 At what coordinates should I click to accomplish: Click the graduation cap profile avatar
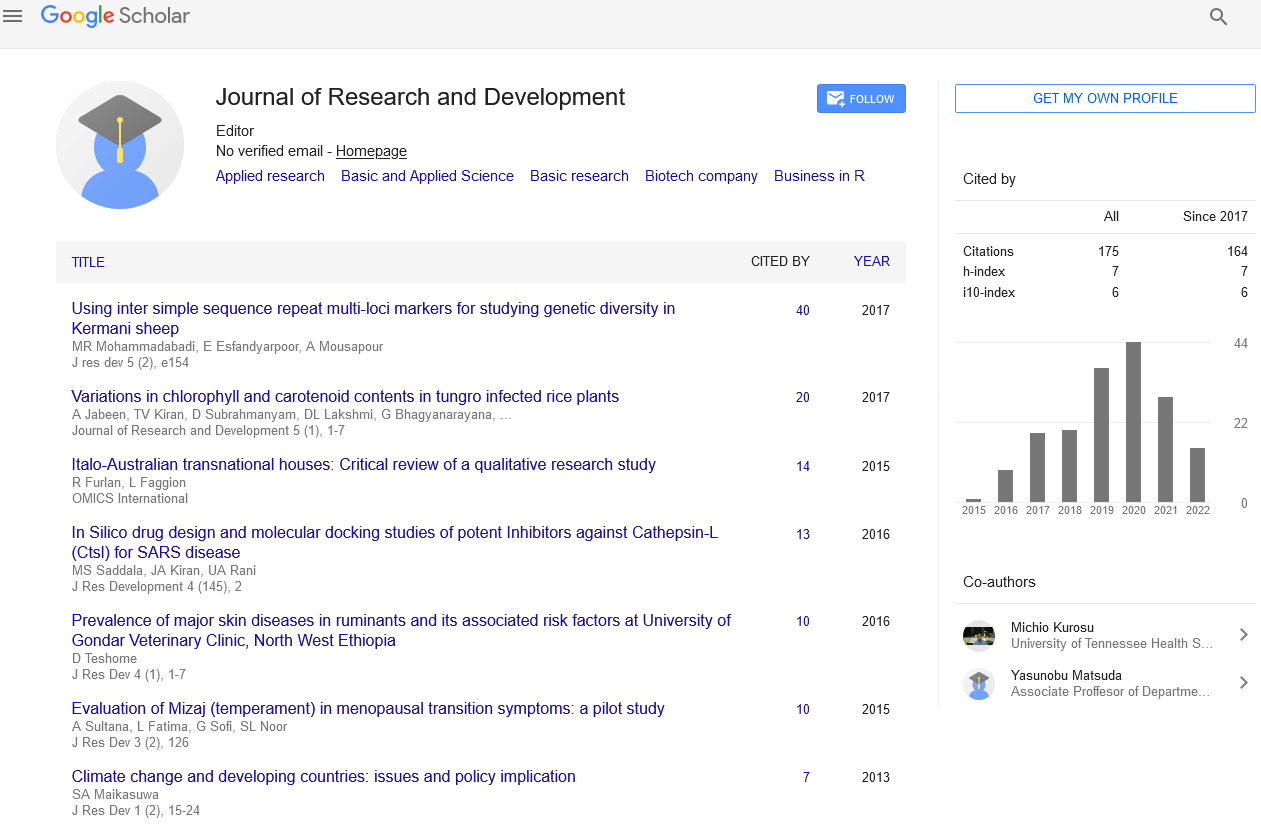click(120, 145)
